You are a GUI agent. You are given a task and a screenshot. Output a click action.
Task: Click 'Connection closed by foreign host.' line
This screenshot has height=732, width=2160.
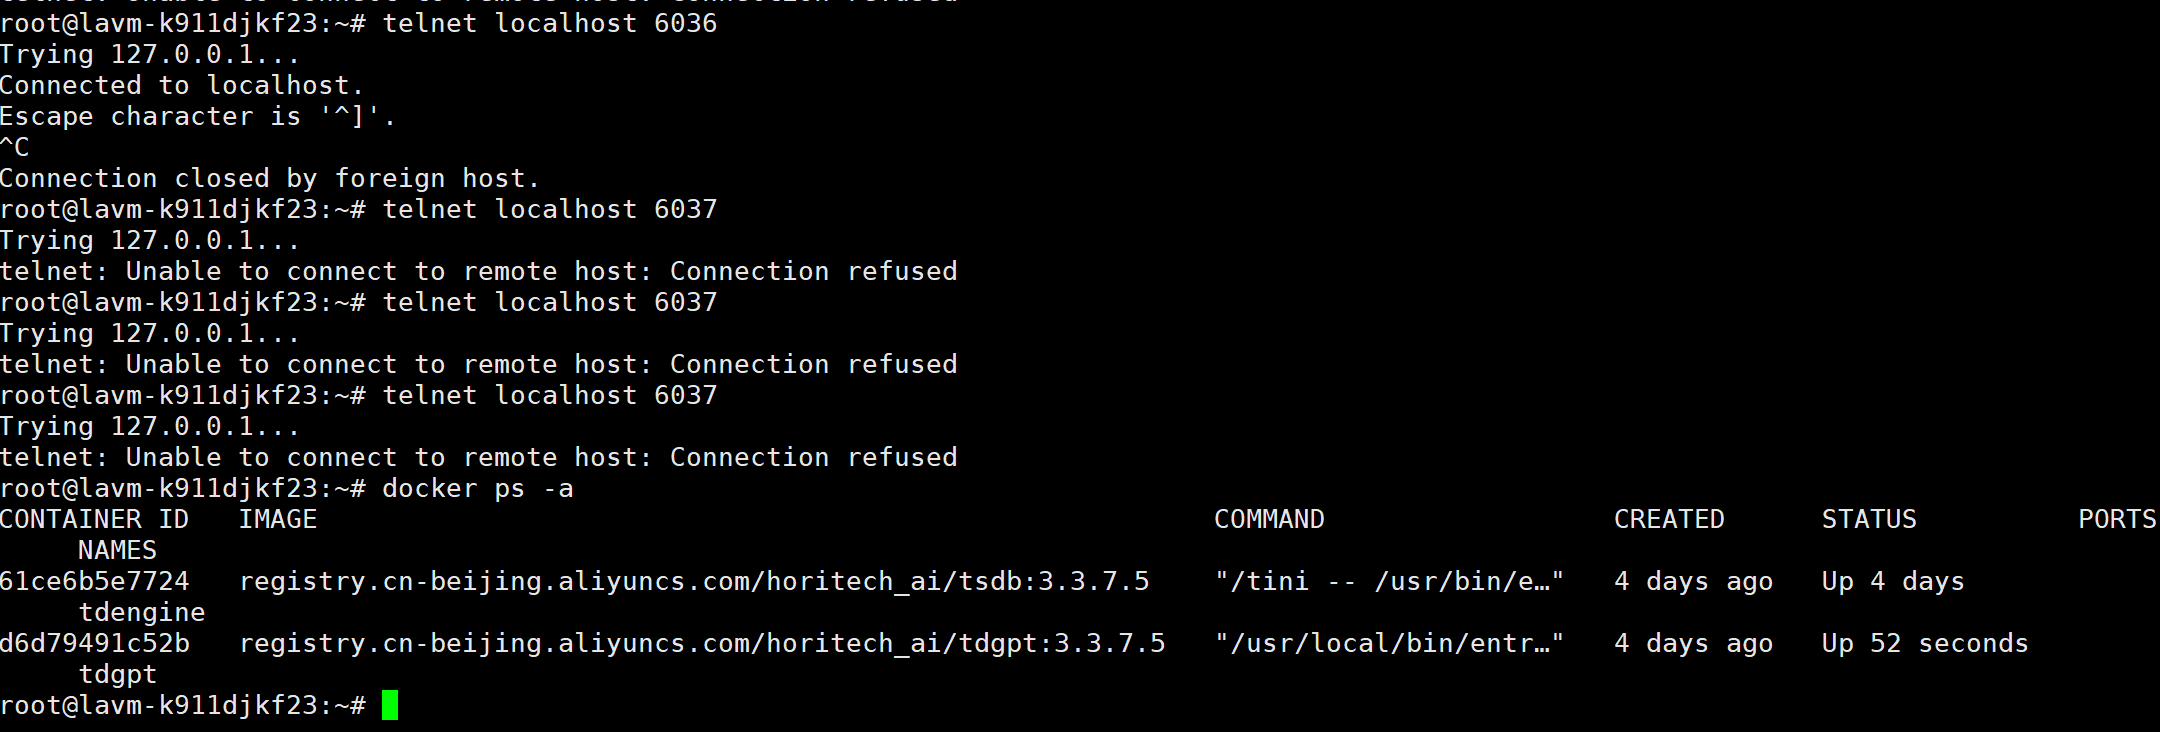pos(270,179)
